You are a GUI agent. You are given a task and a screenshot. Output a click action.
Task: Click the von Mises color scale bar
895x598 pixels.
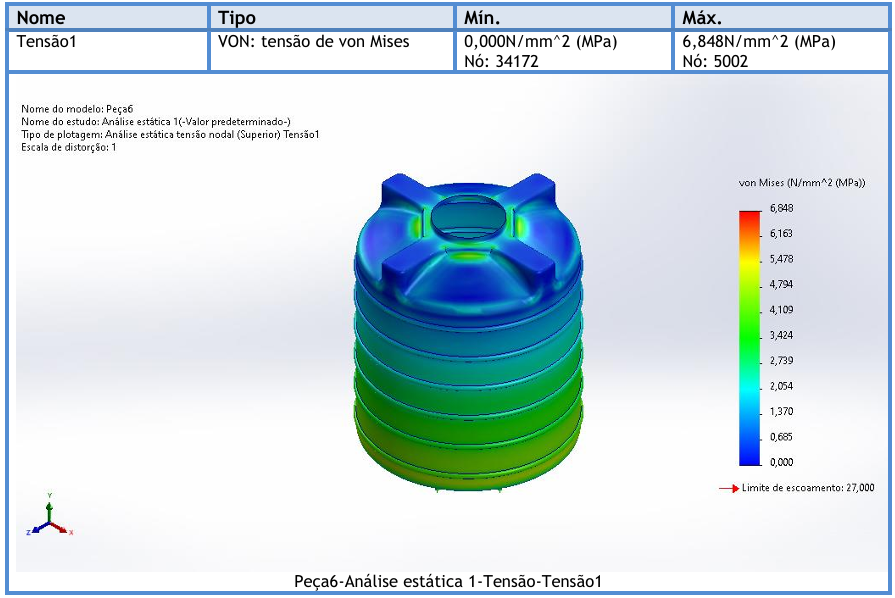point(750,338)
